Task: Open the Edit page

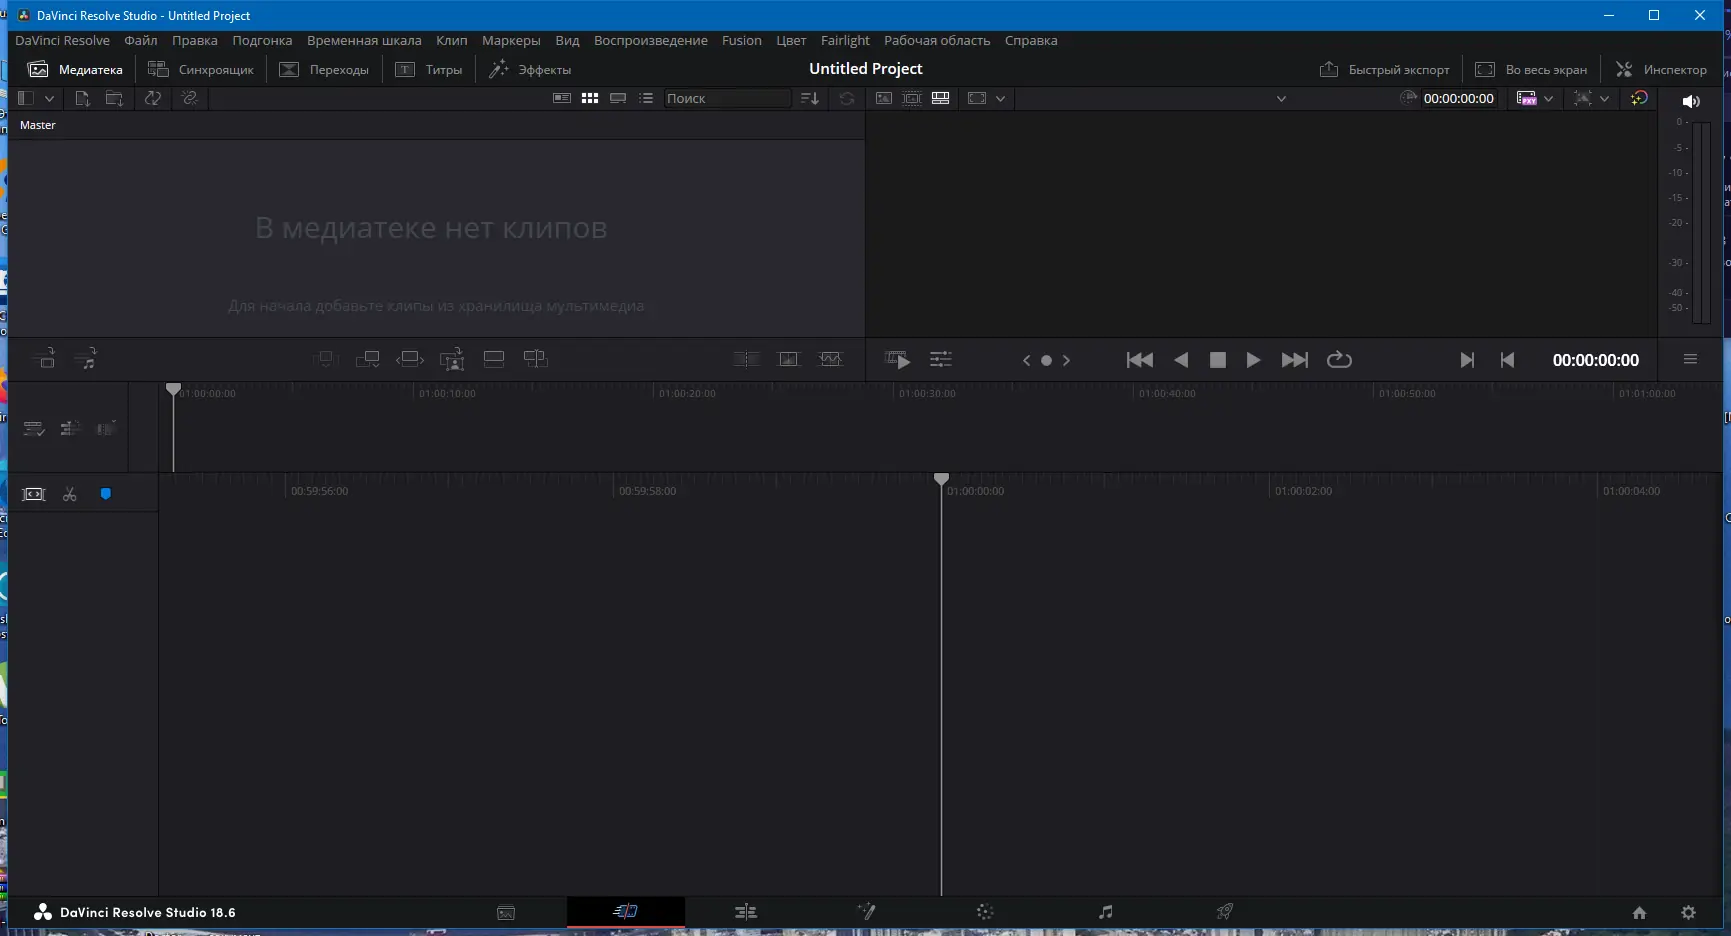Action: (x=746, y=911)
